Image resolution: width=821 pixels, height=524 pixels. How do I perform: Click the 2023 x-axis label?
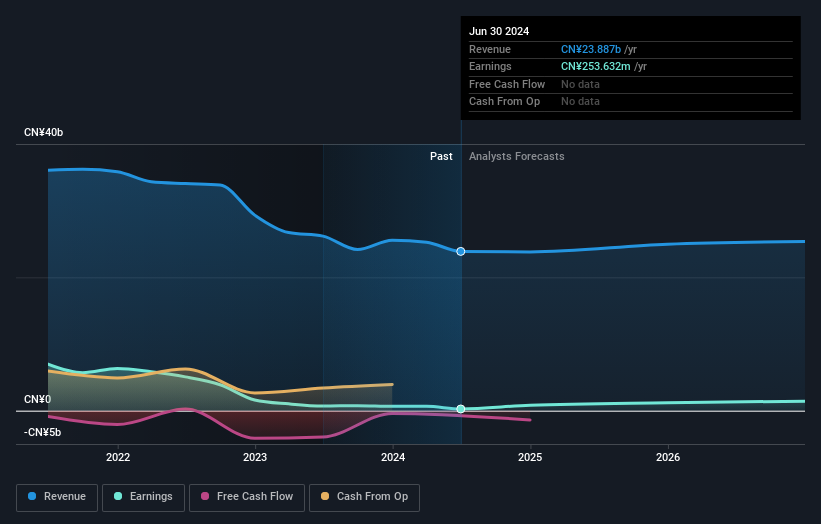(255, 458)
